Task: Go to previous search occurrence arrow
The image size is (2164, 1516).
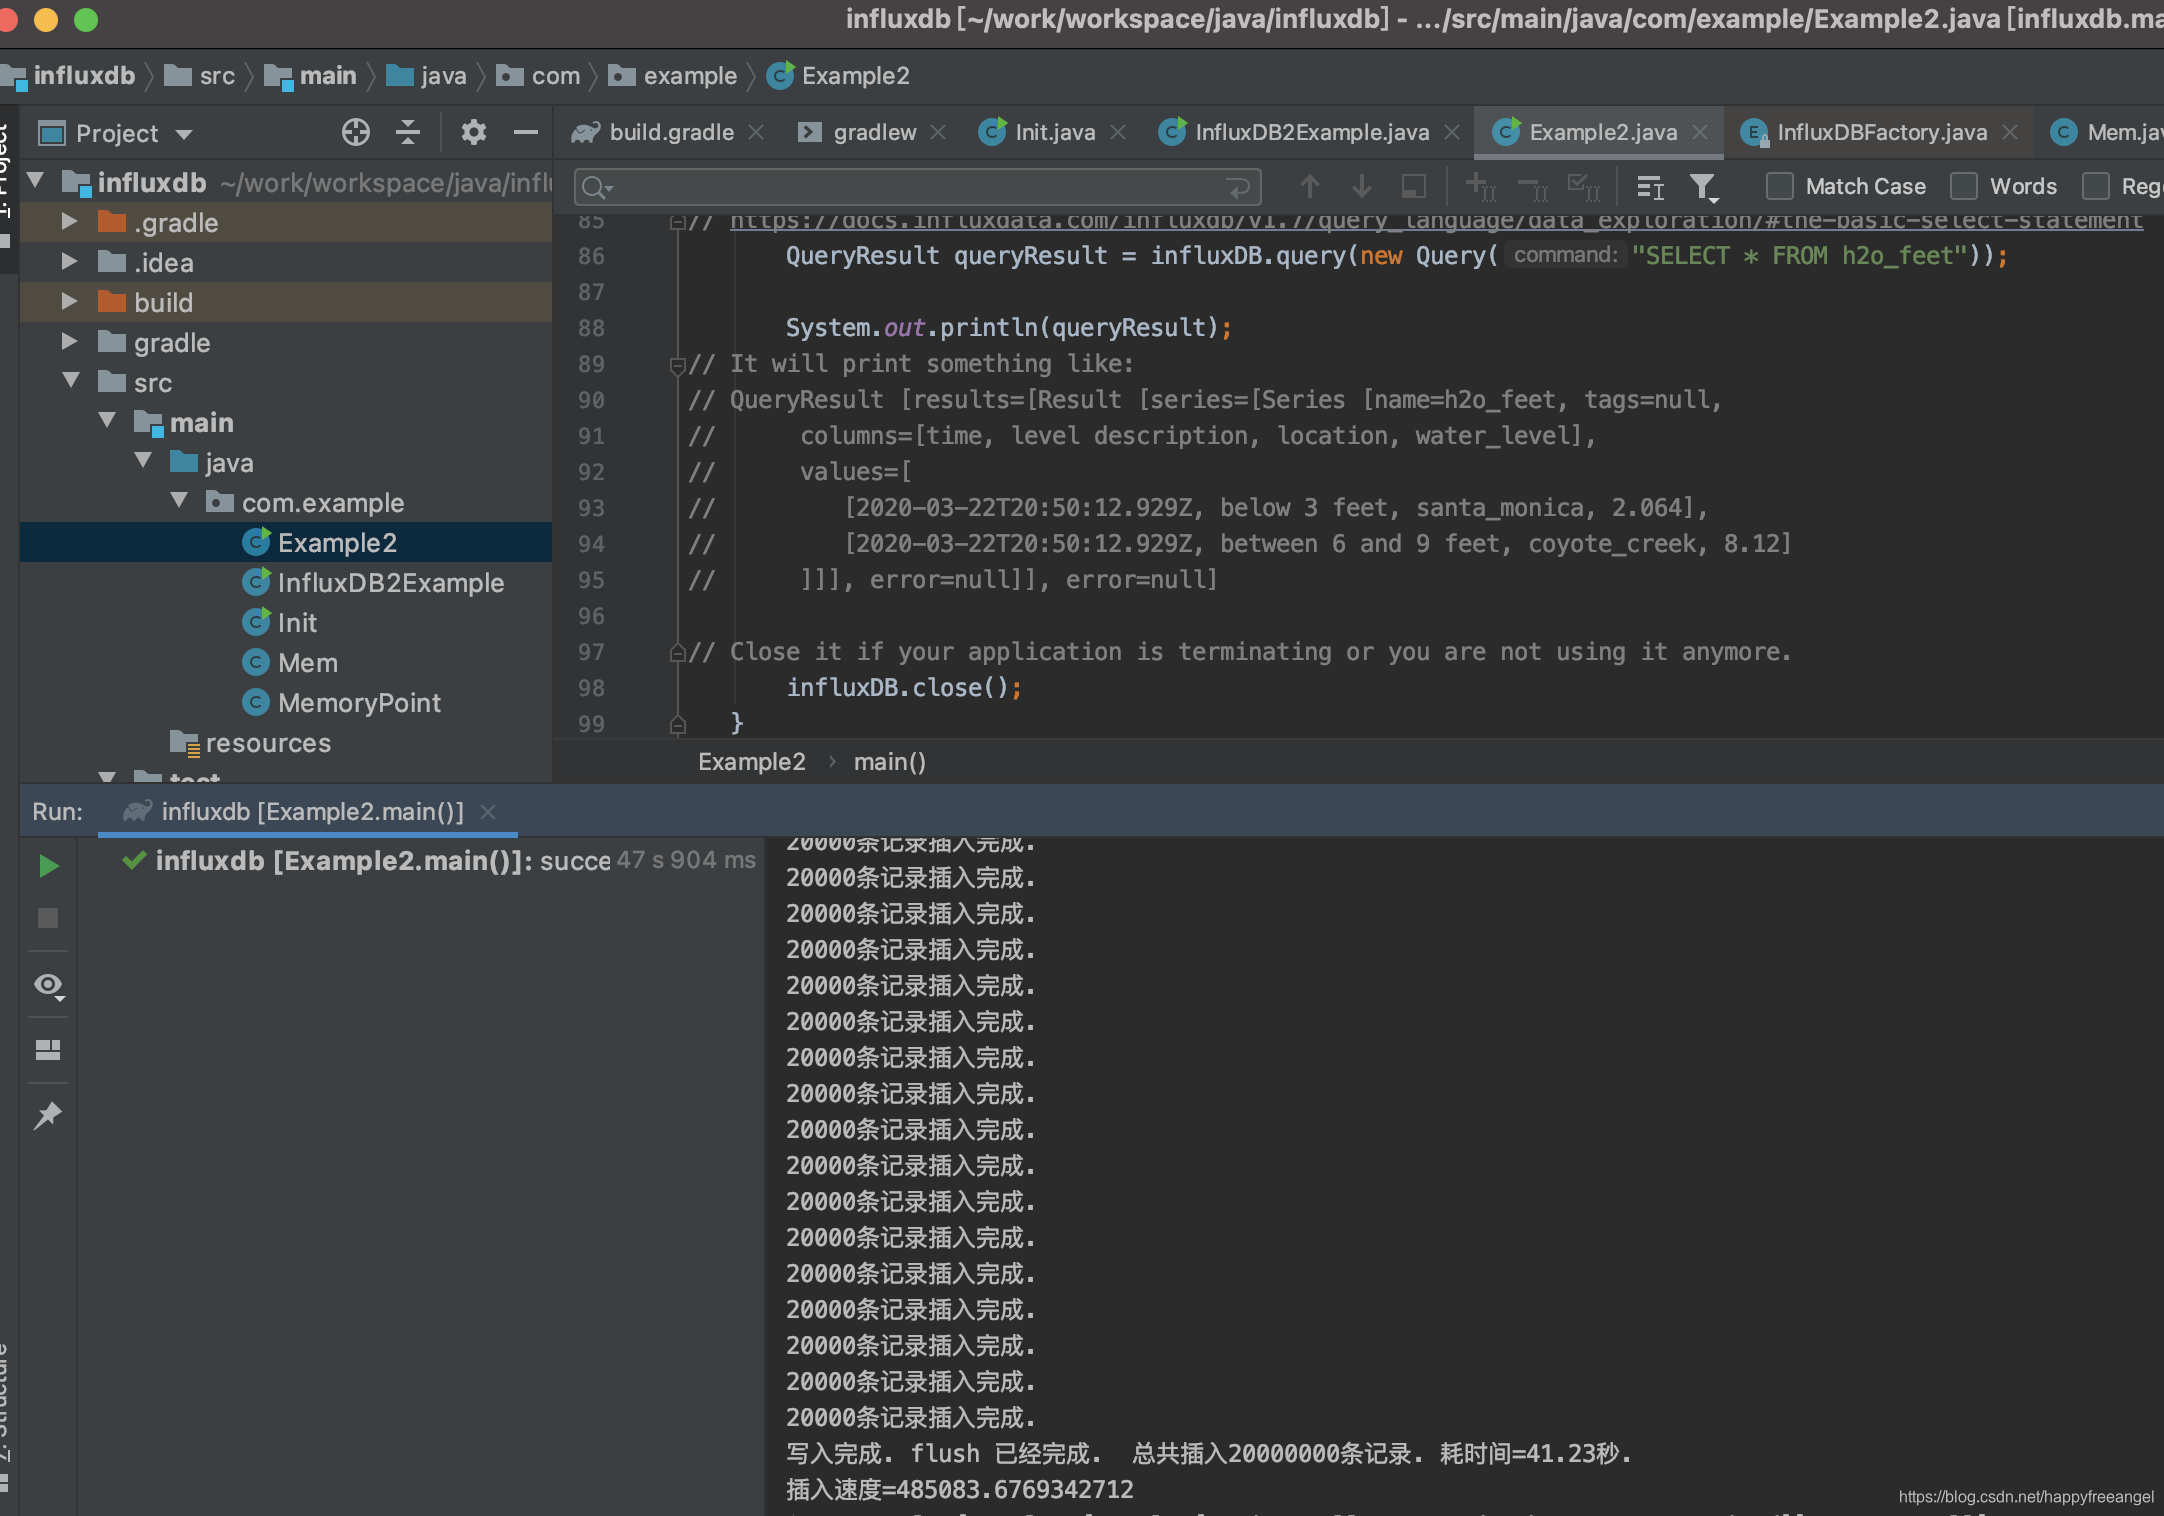Action: coord(1309,187)
